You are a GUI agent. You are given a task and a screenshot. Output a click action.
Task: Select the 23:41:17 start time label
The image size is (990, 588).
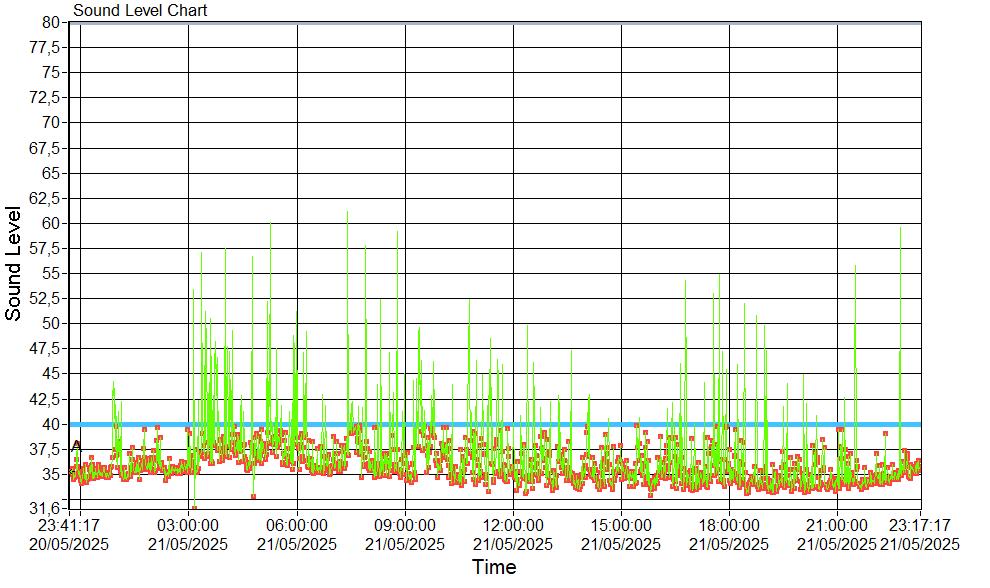point(69,526)
